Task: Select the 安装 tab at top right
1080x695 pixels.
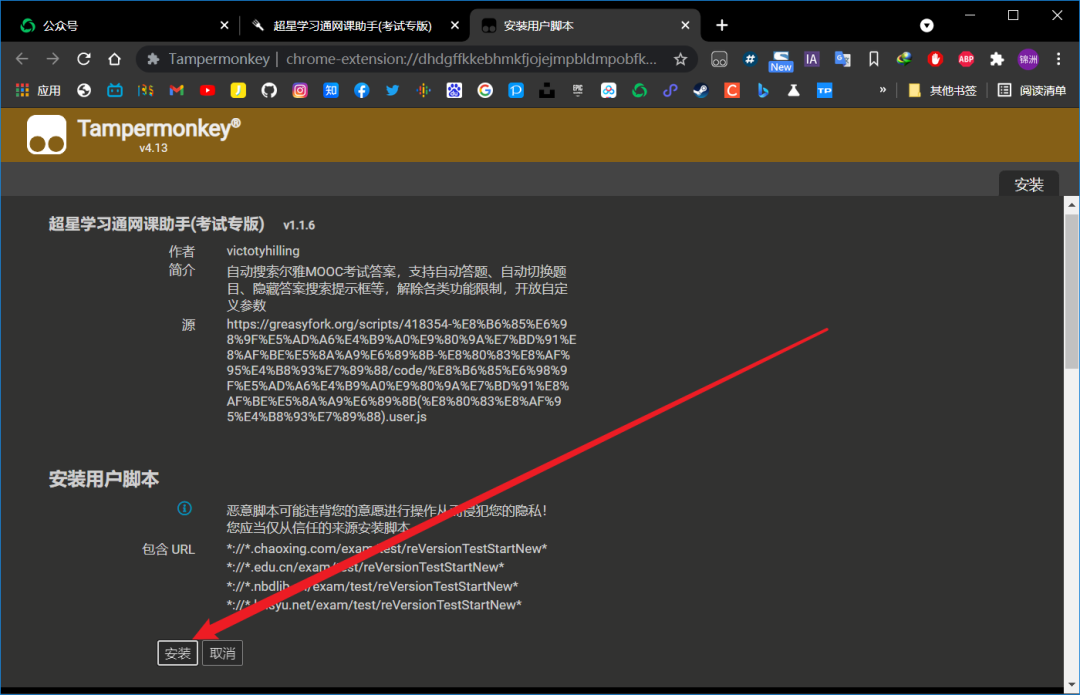Action: point(1028,185)
